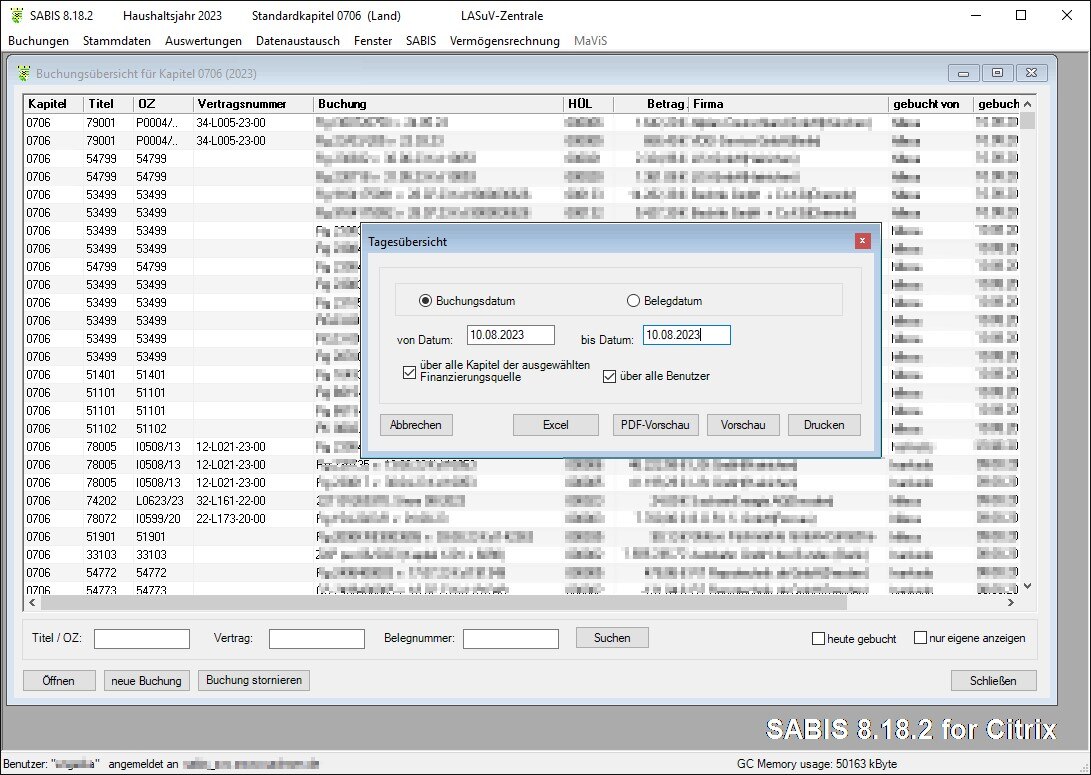The image size is (1091, 775).
Task: Sort by the 'gebucht von' column header
Action: tap(931, 104)
